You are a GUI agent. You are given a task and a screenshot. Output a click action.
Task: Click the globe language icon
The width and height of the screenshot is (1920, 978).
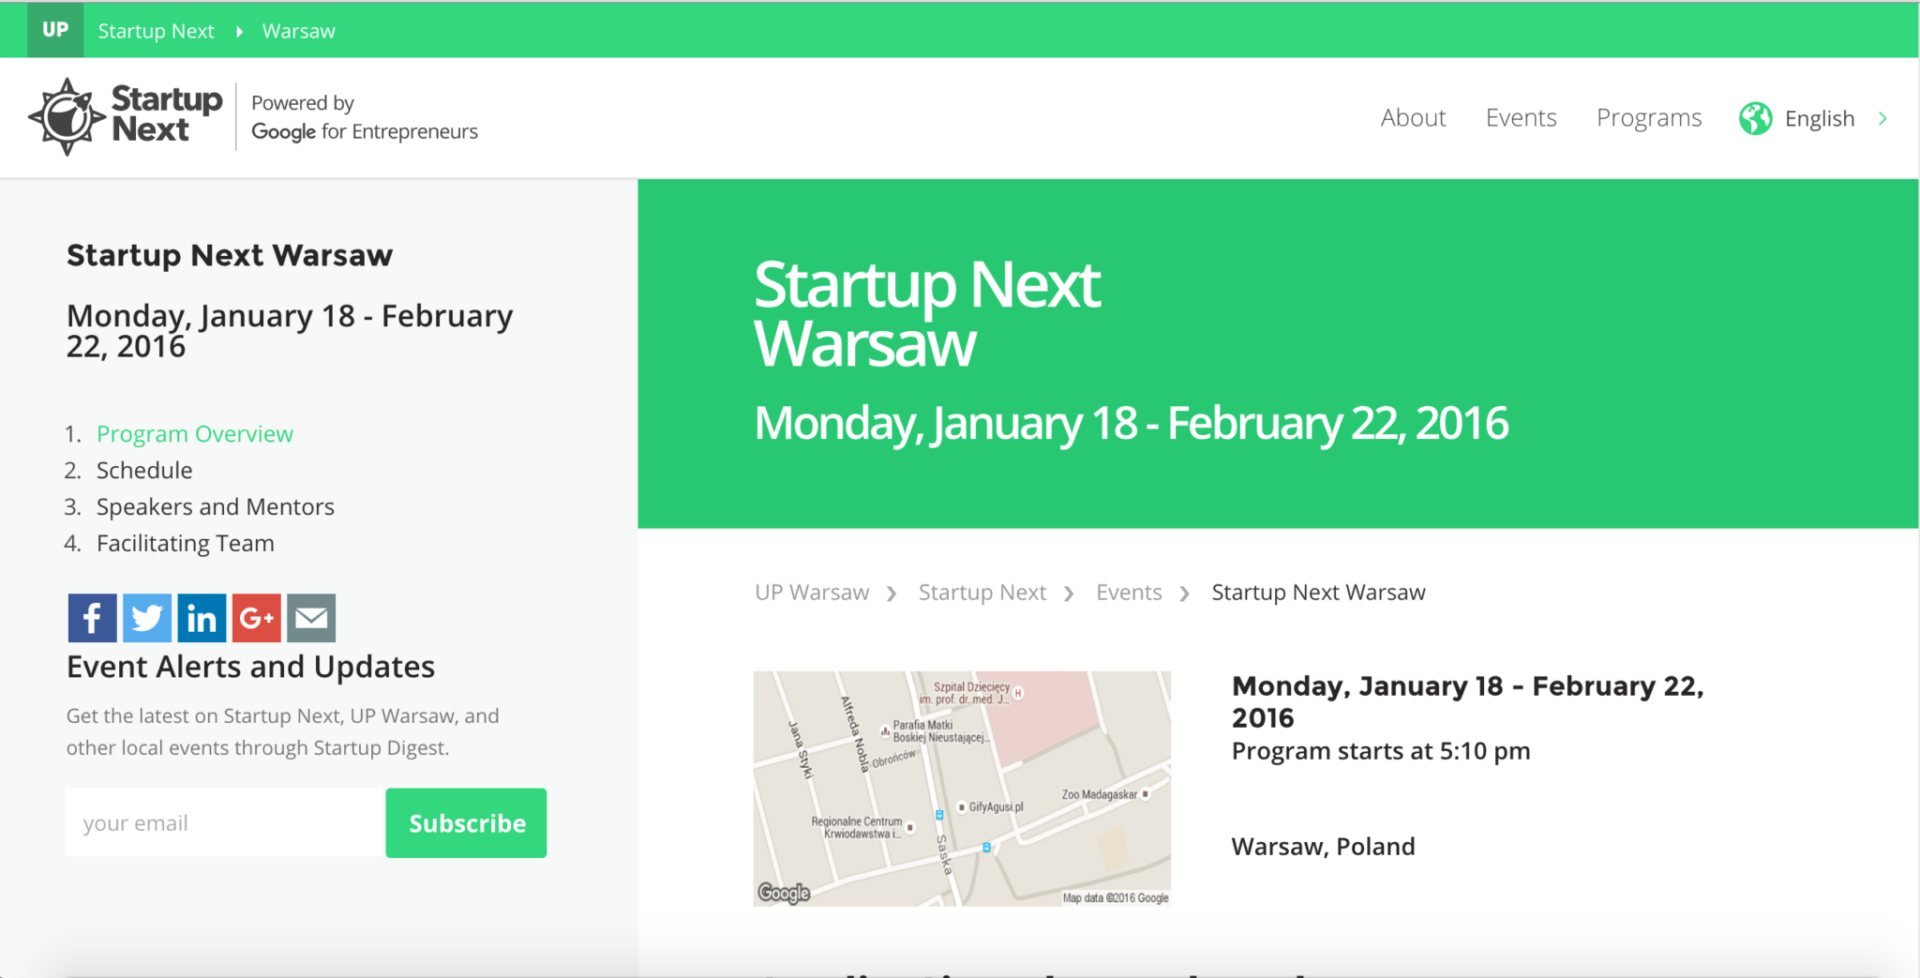(x=1755, y=118)
